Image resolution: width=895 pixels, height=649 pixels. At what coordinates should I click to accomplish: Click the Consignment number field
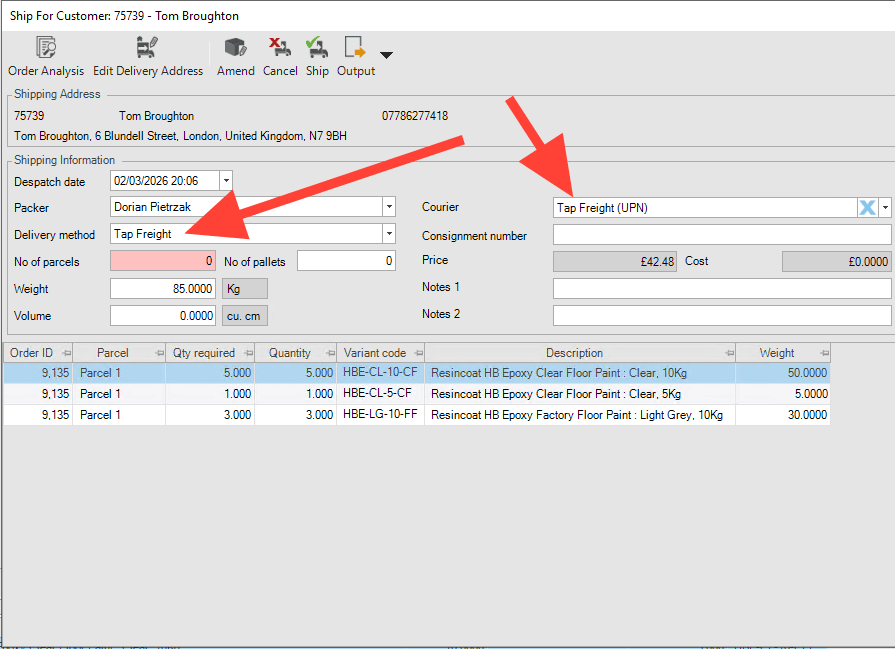[x=722, y=235]
